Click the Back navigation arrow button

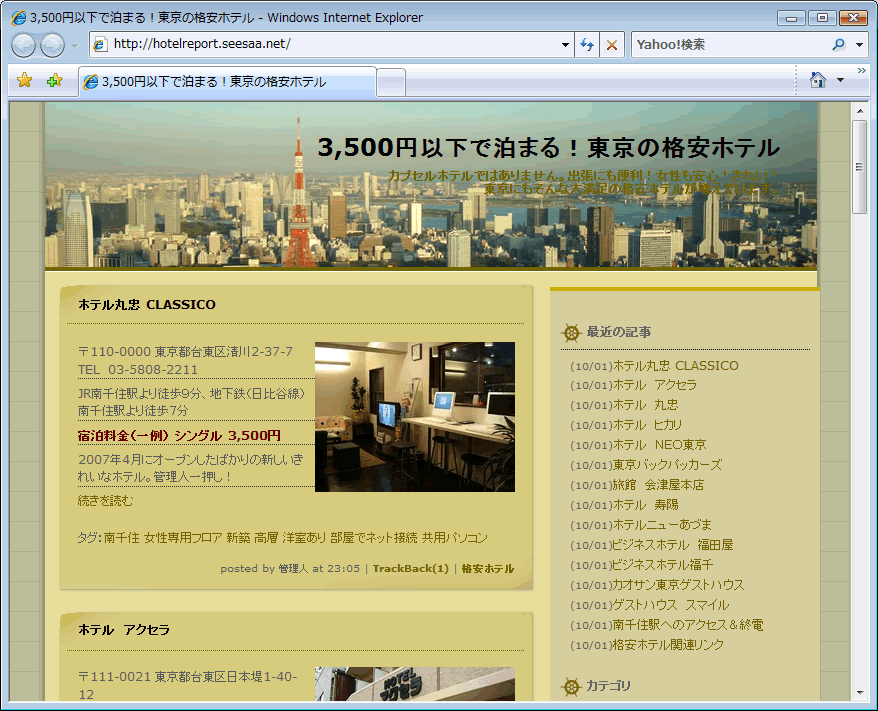[23, 45]
